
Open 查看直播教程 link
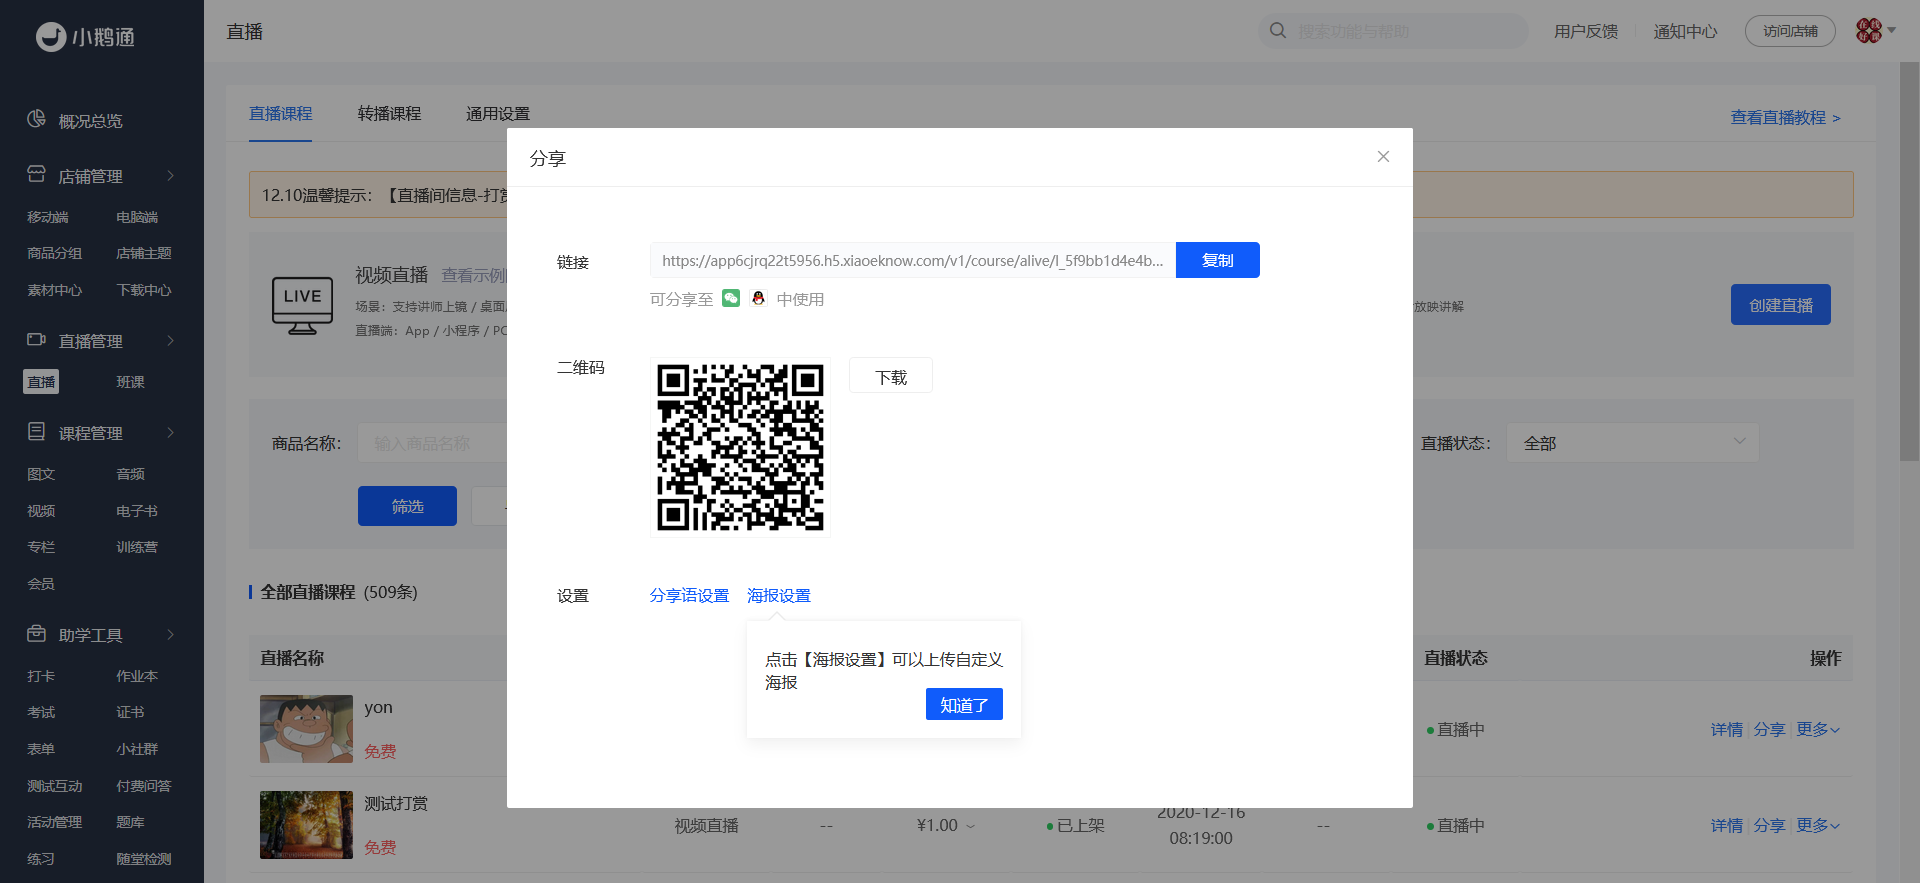pos(1786,117)
